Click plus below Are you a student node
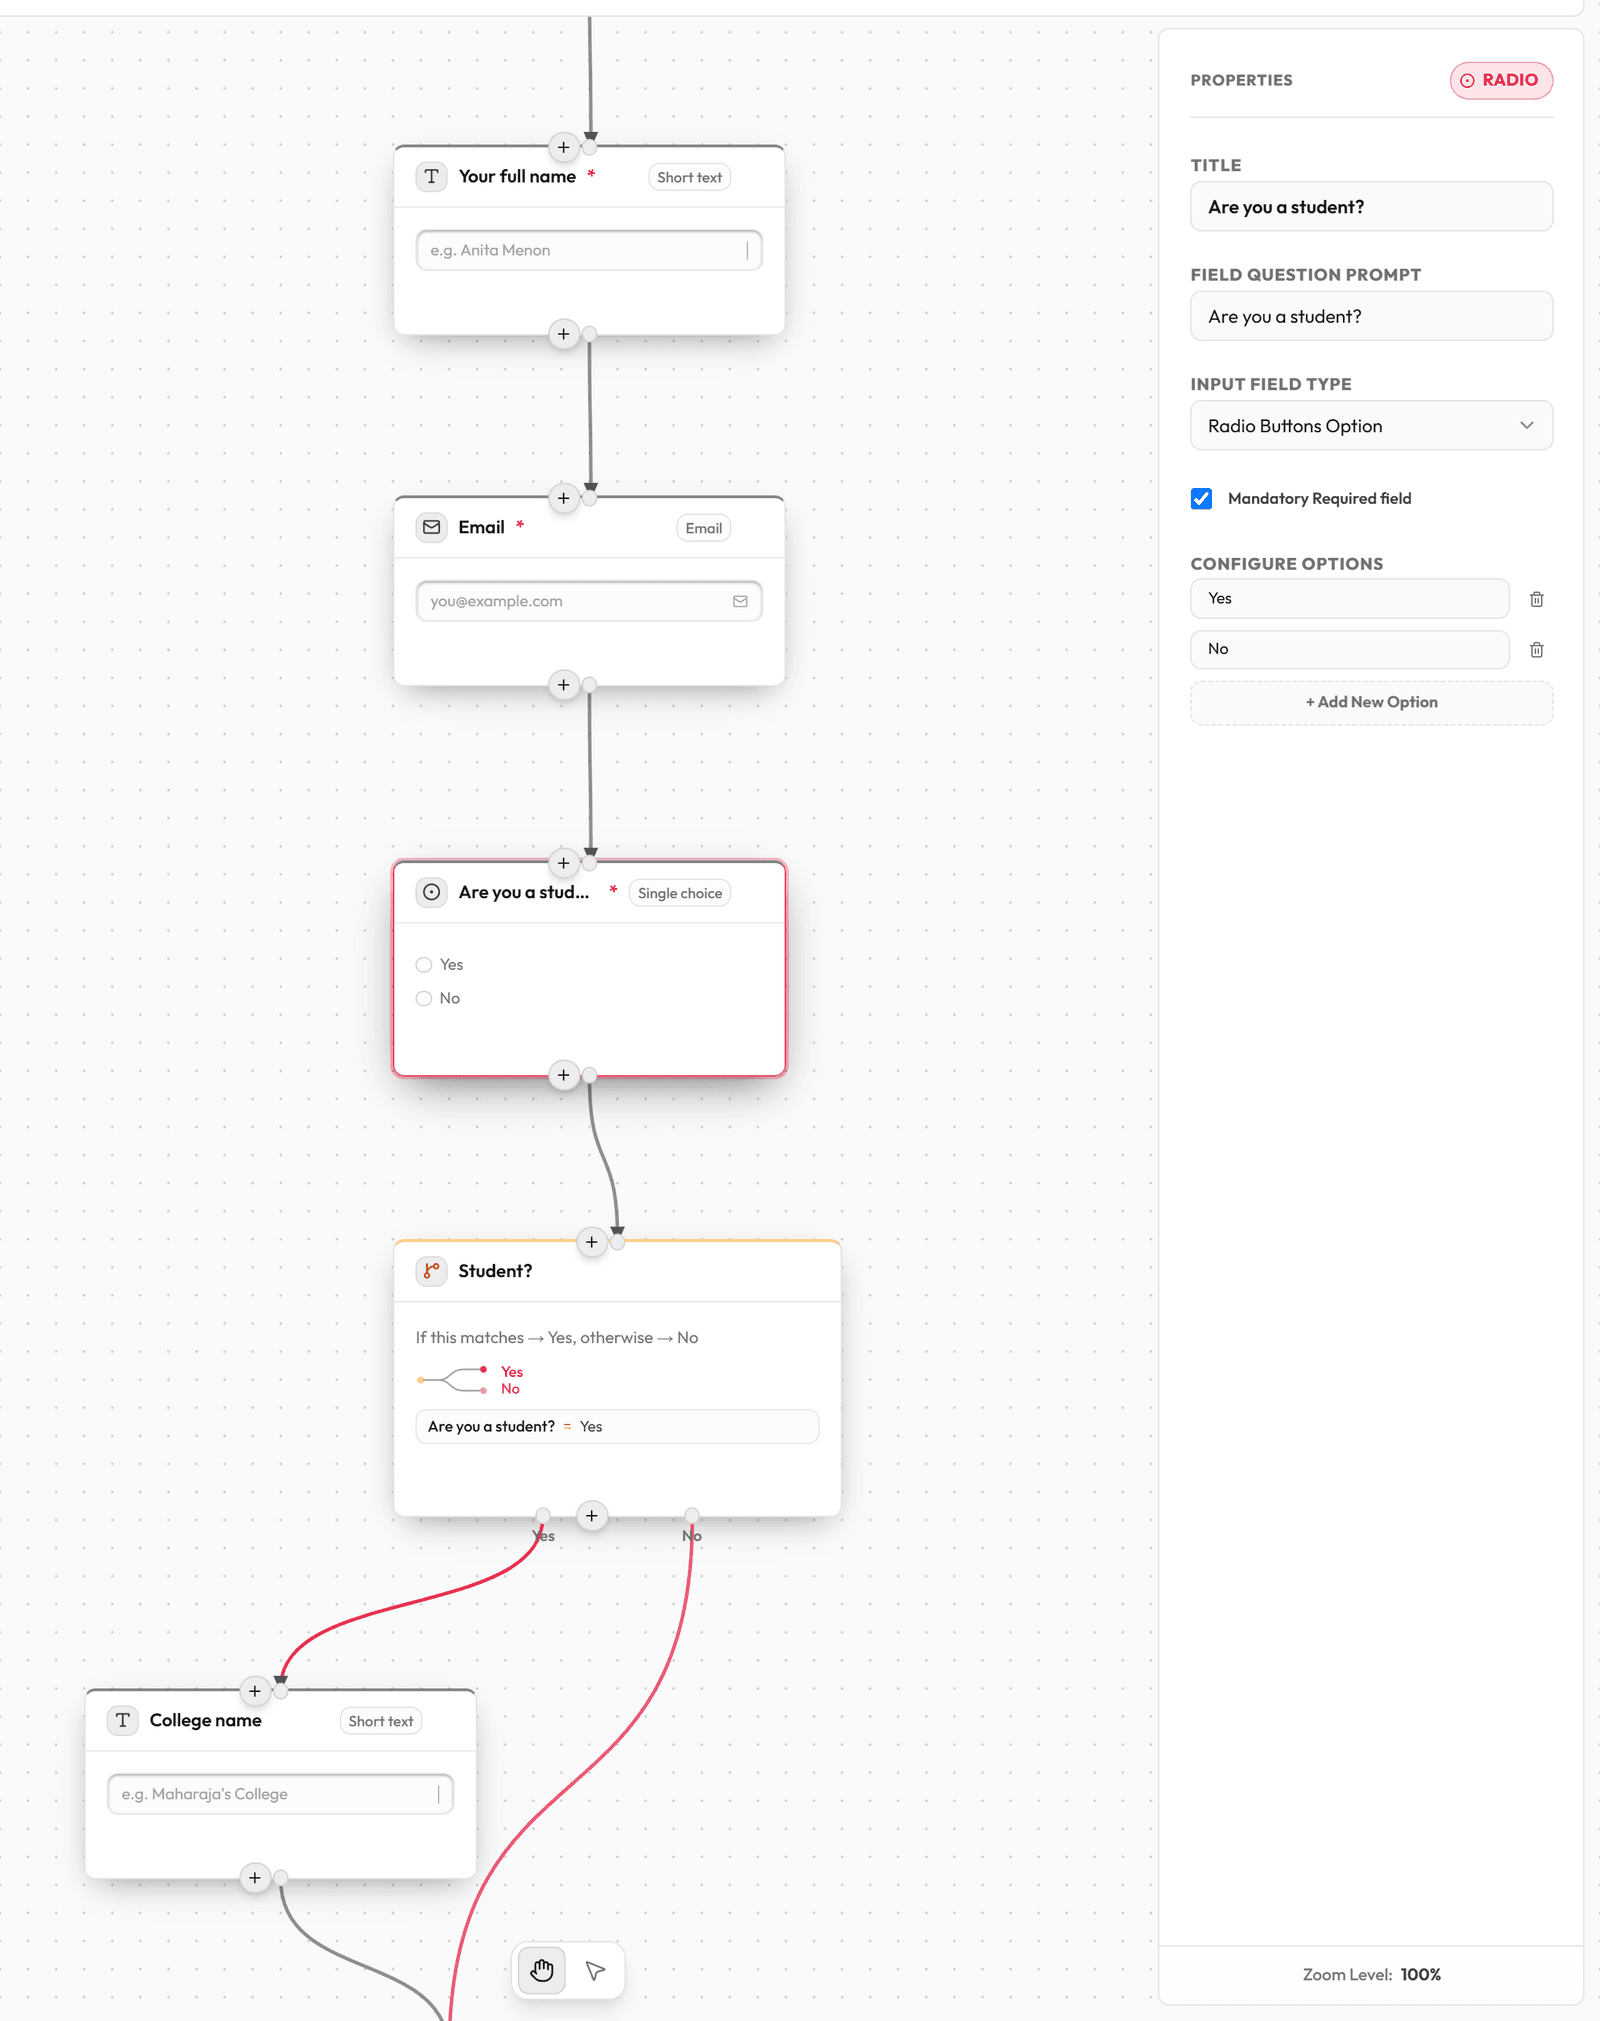1600x2021 pixels. tap(564, 1075)
